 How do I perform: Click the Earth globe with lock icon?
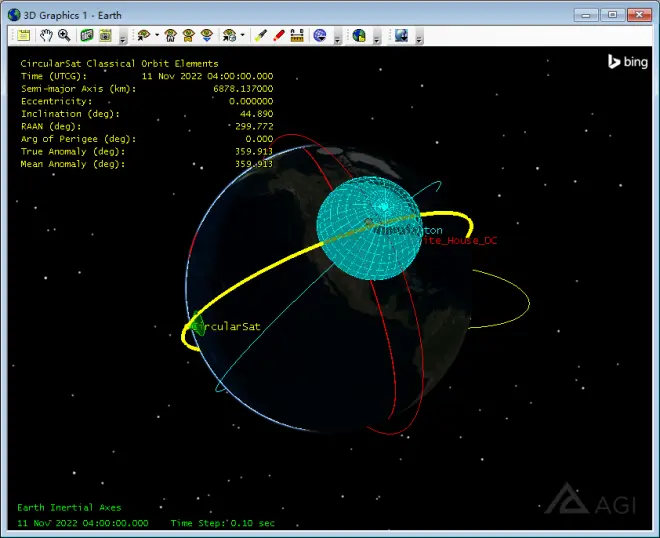pyautogui.click(x=359, y=36)
